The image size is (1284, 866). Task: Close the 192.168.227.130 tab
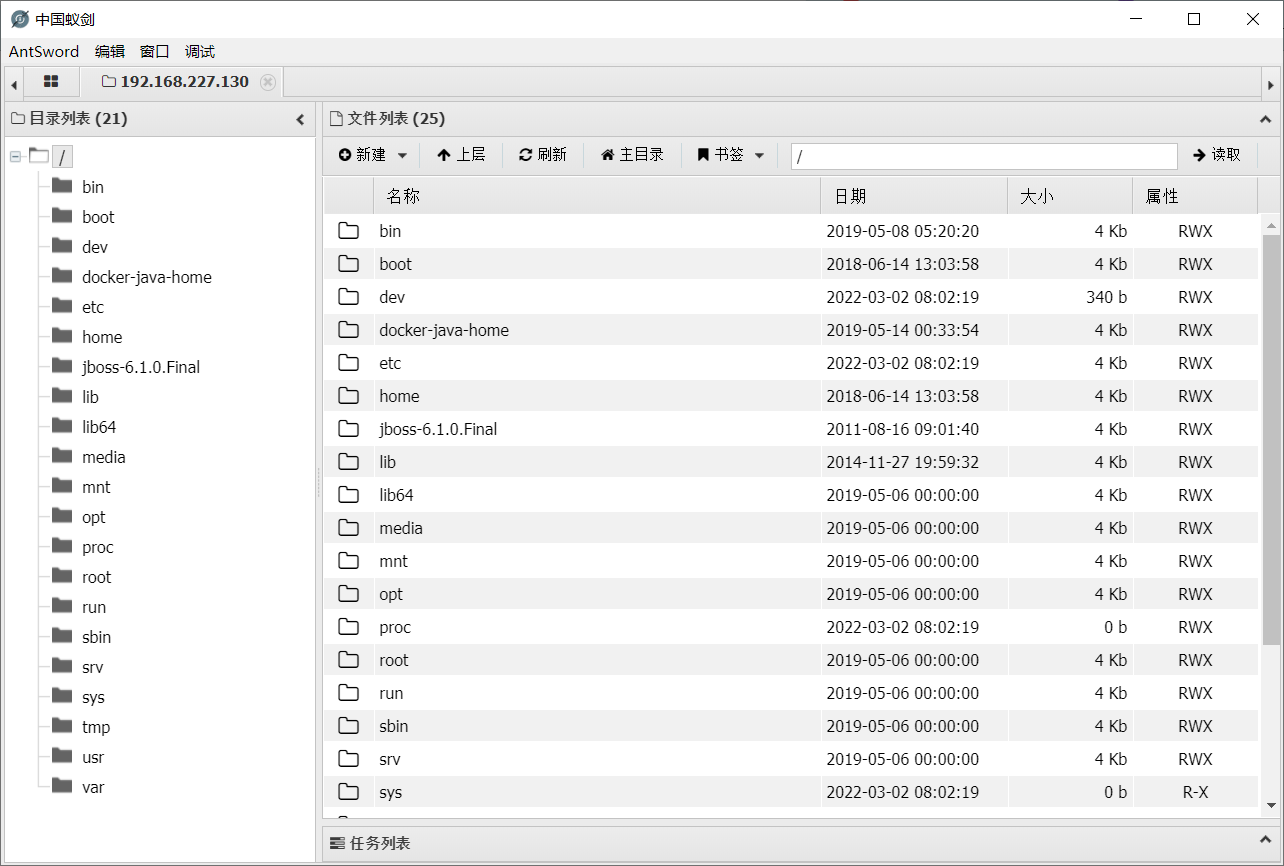click(268, 82)
